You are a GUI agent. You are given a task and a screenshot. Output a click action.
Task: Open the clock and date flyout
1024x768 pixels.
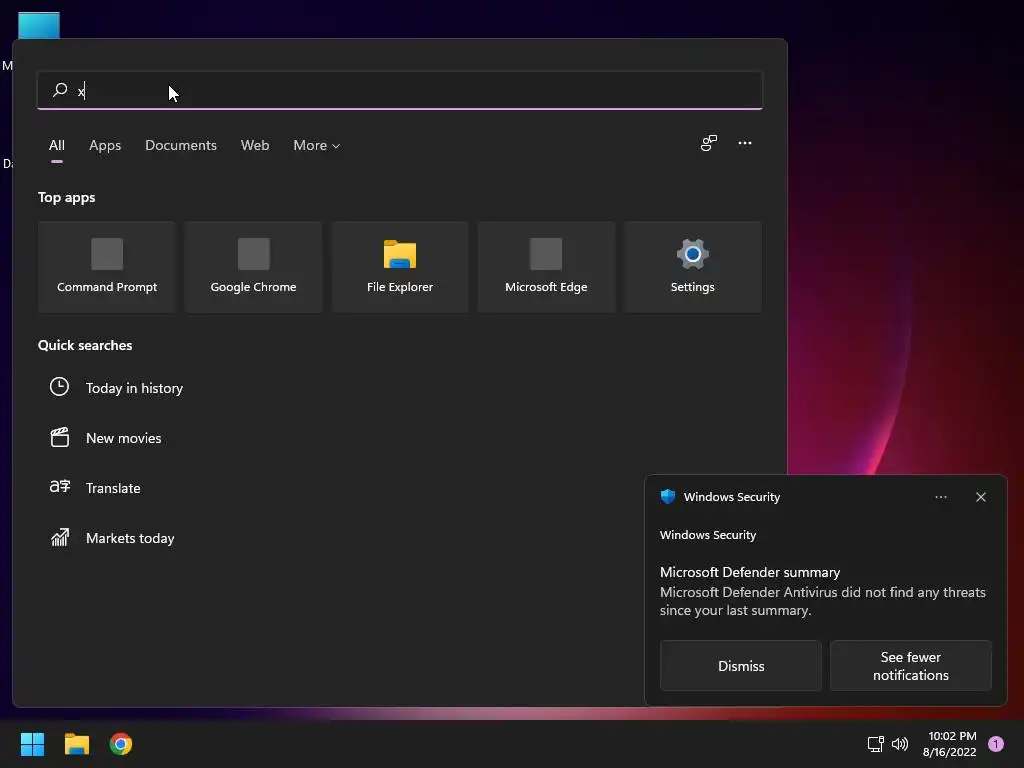click(x=950, y=744)
